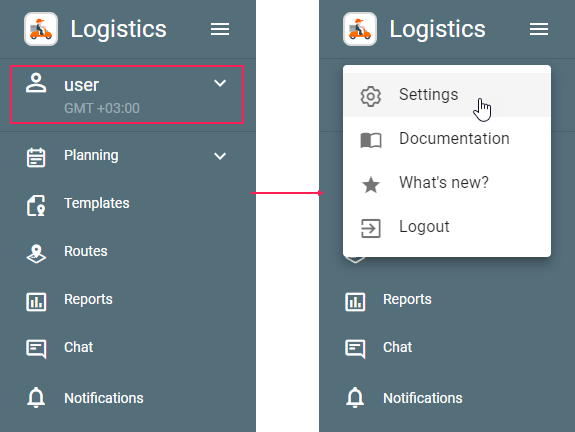575x432 pixels.
Task: Click the Chat bubble icon in right panel
Action: pos(355,349)
